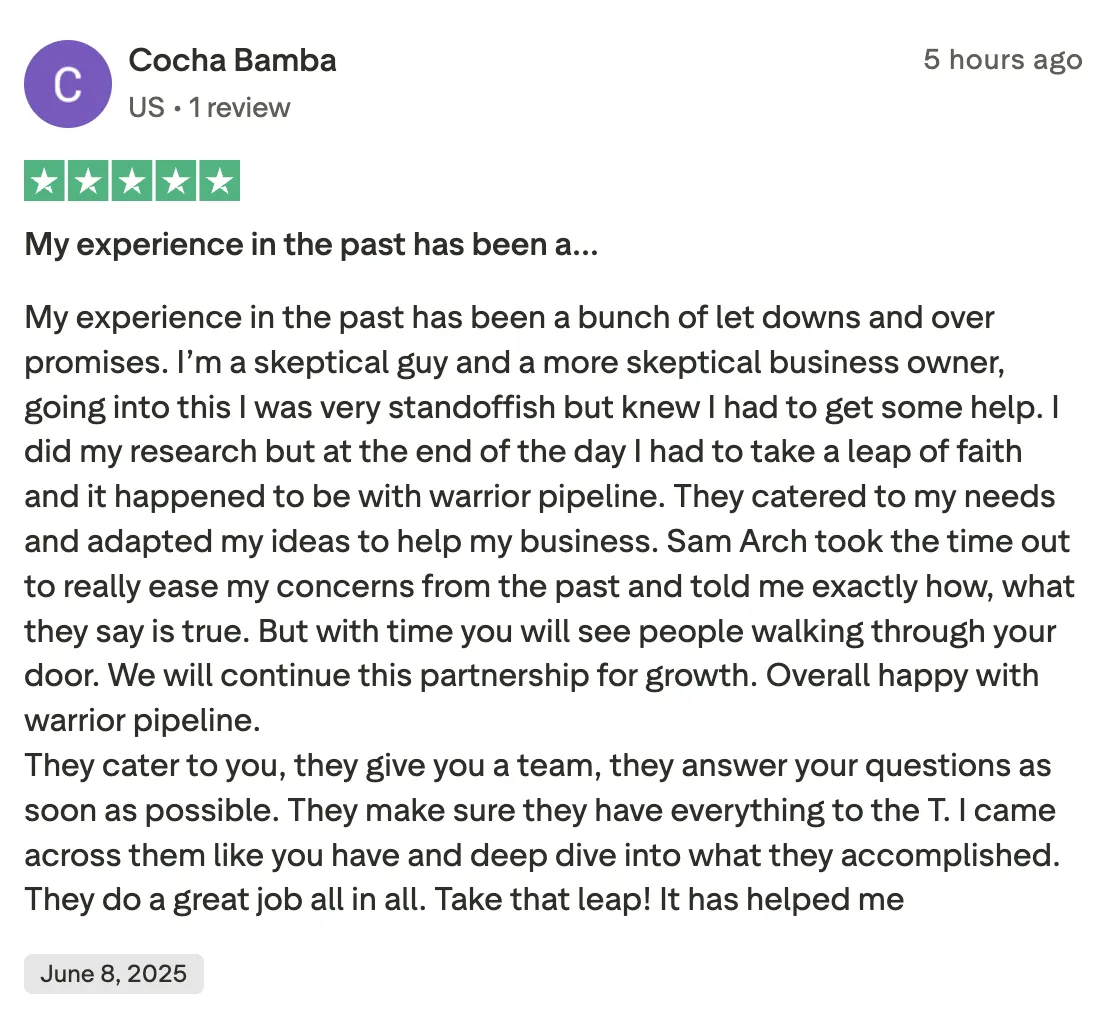Click the 1 review count text
Image resolution: width=1114 pixels, height=1018 pixels.
(239, 107)
